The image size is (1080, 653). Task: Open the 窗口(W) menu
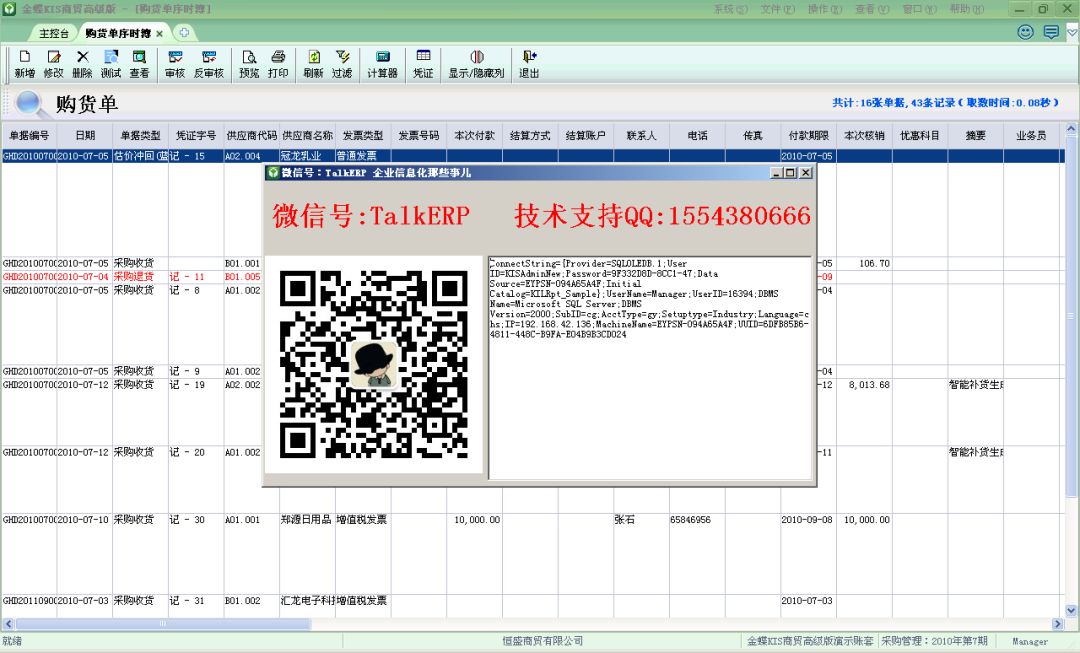(x=920, y=9)
